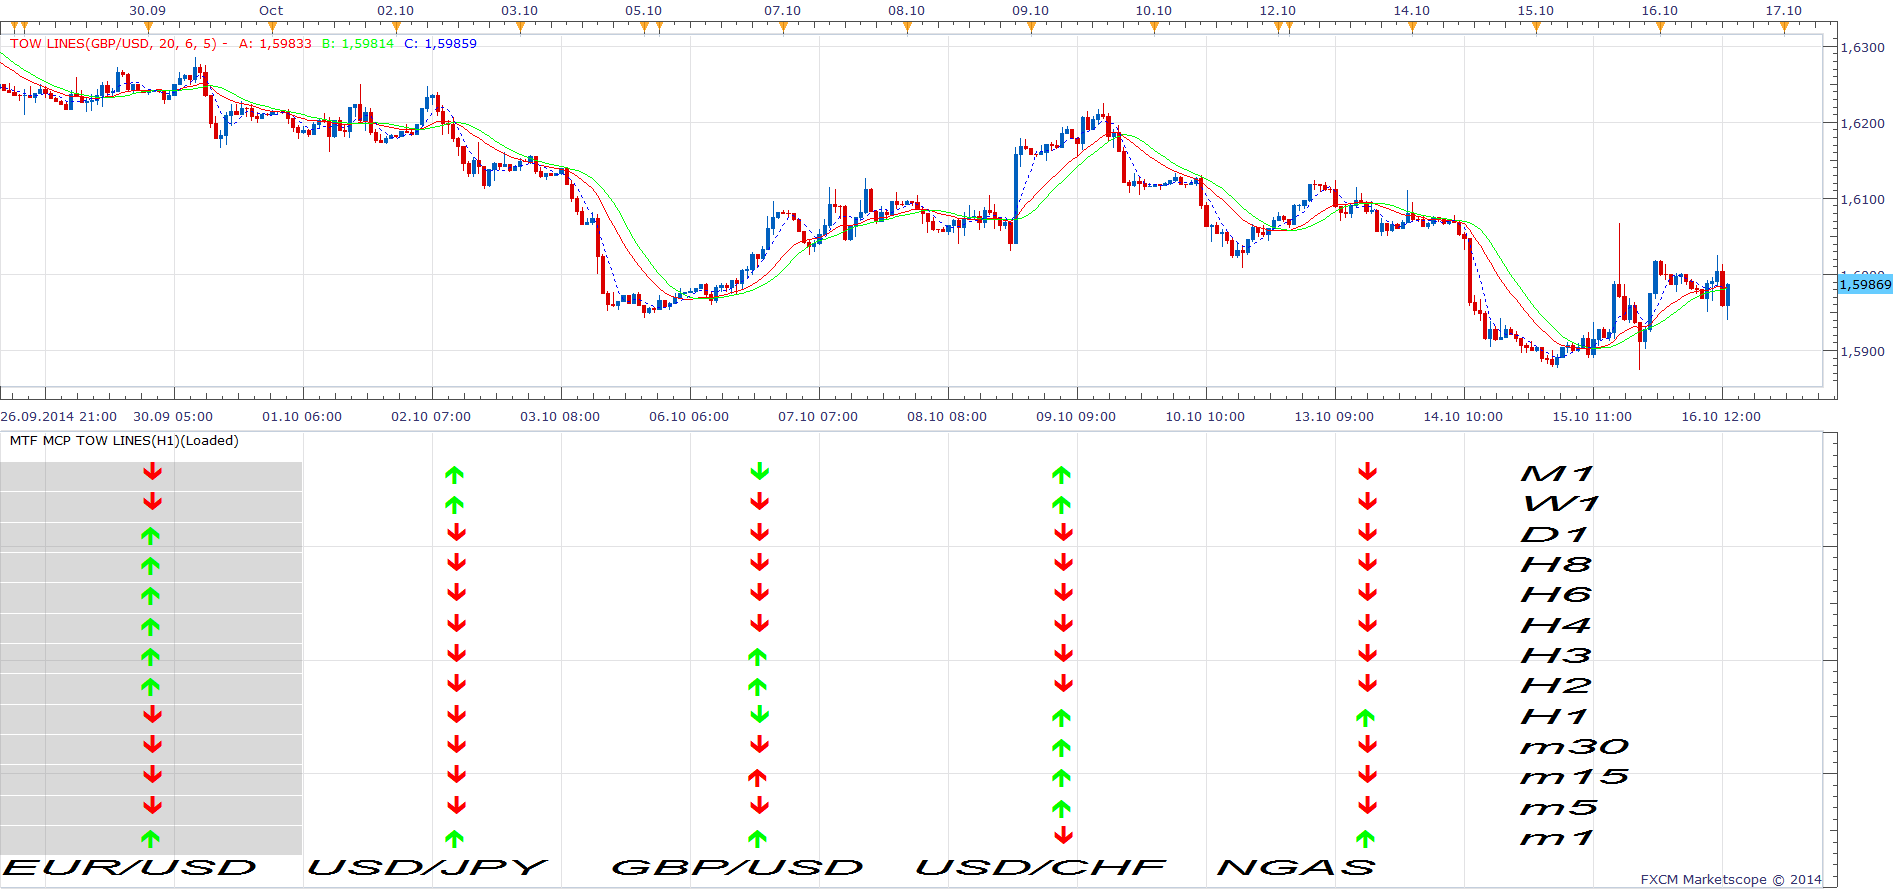The image size is (1903, 889).
Task: Click the green B: 1,59814 value
Action: coord(358,44)
